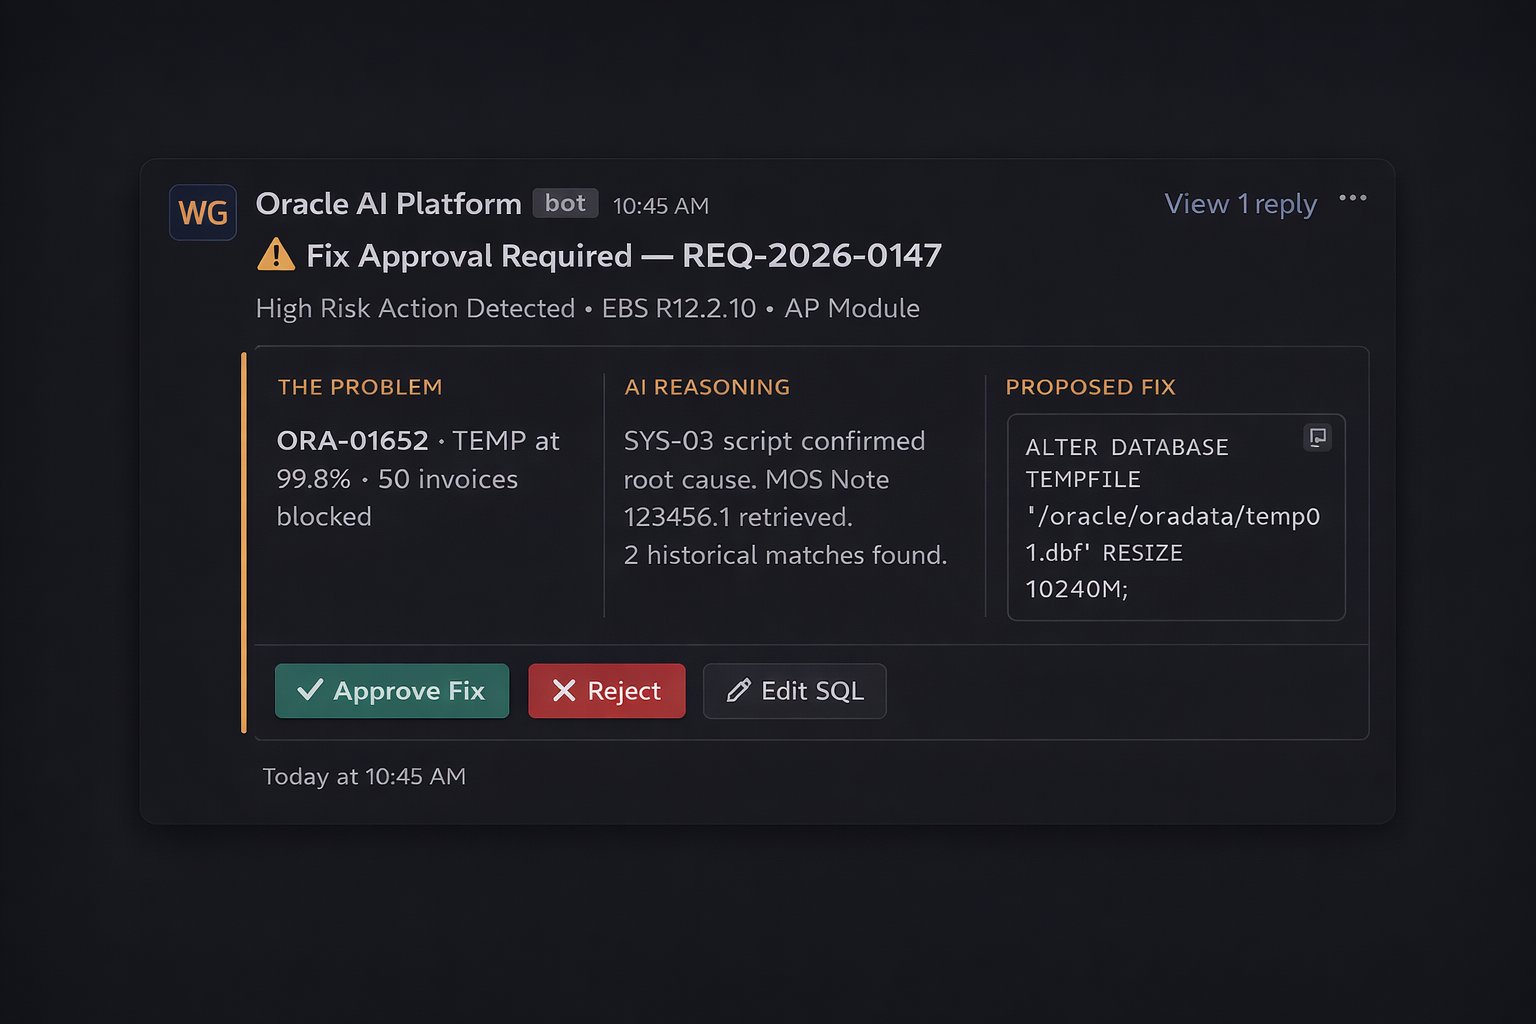
Task: Open the Edit SQL editor
Action: pos(794,690)
